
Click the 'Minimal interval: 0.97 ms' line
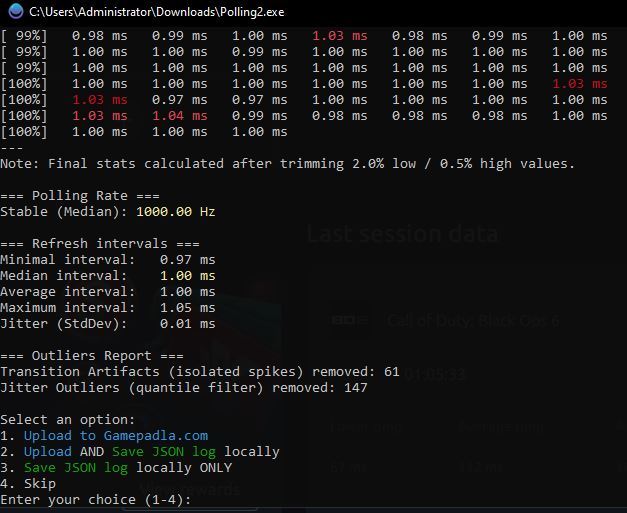(108, 259)
